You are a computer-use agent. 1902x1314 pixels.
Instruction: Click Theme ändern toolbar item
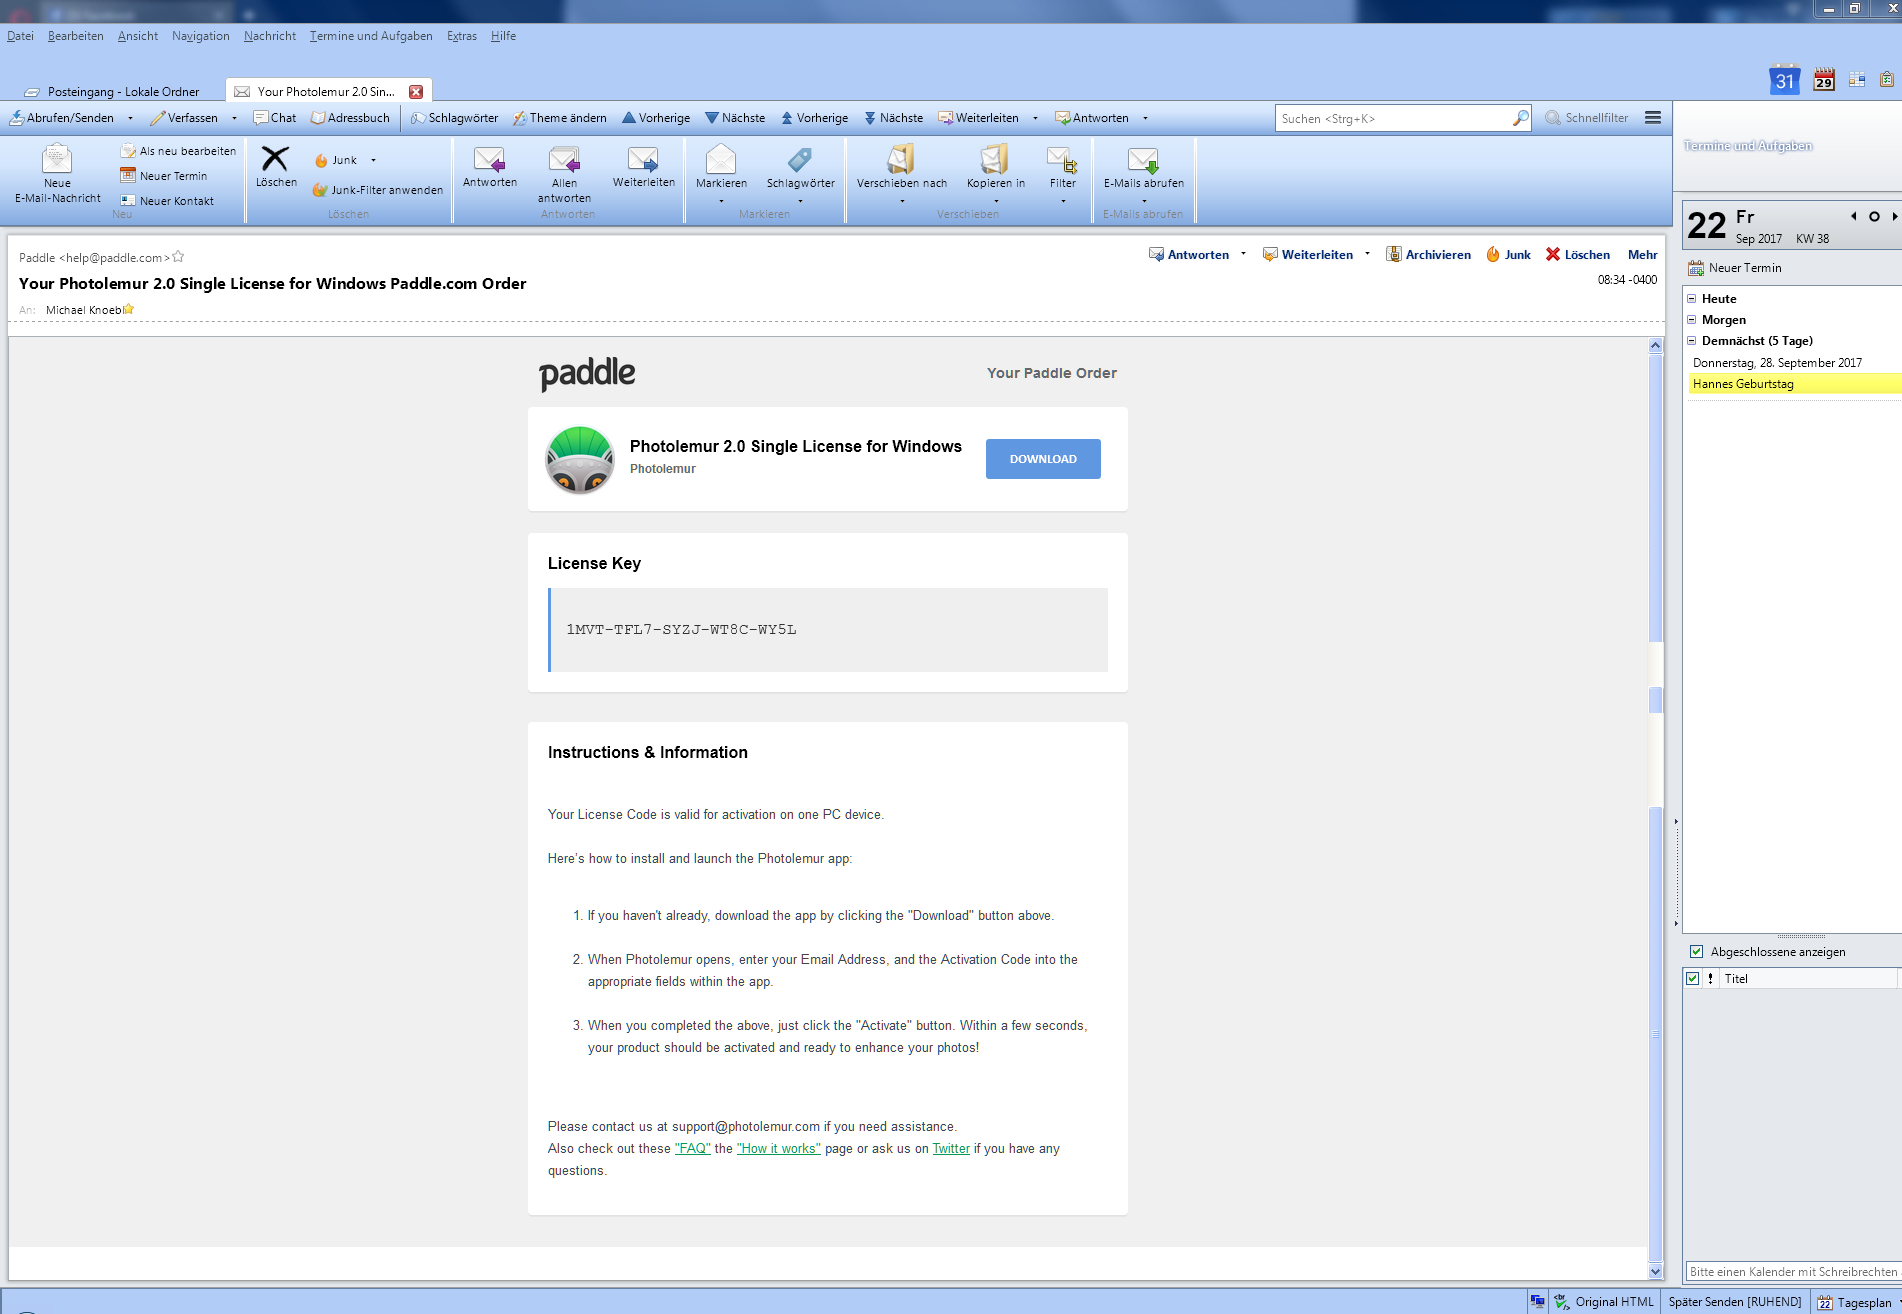[x=559, y=118]
